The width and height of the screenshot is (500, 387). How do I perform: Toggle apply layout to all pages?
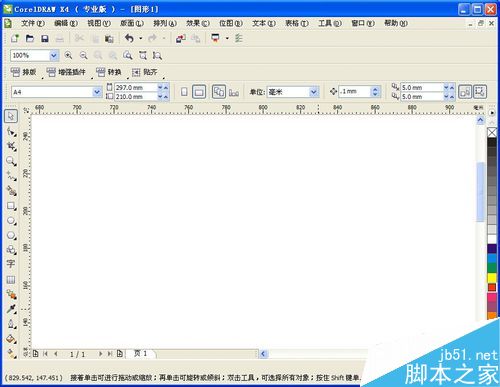click(219, 92)
